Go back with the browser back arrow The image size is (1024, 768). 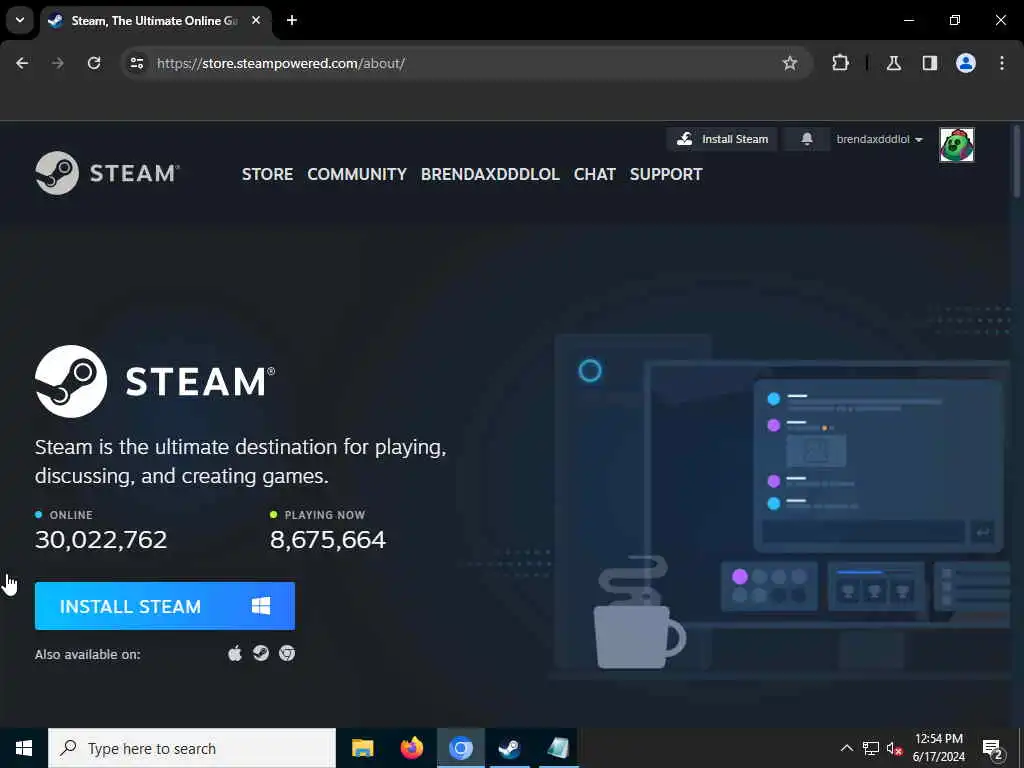[22, 63]
